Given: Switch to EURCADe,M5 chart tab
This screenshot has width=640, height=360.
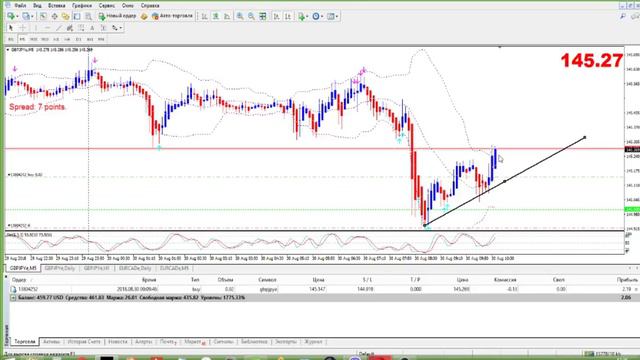Looking at the screenshot, I should (x=174, y=268).
